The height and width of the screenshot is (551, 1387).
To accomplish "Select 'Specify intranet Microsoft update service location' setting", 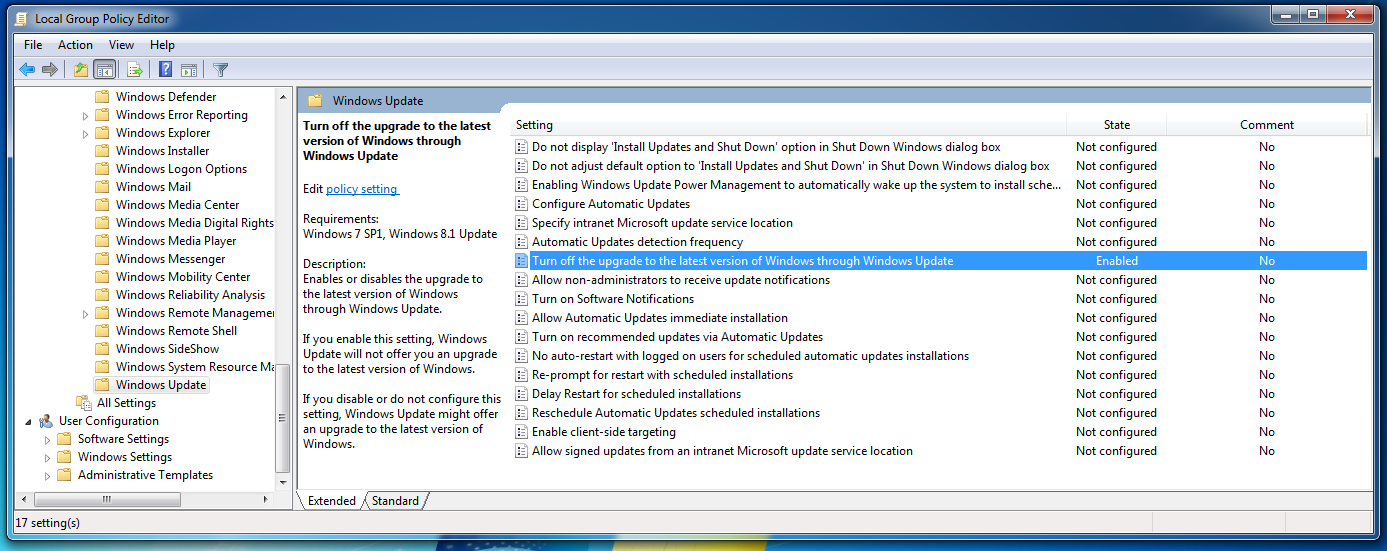I will click(x=662, y=223).
